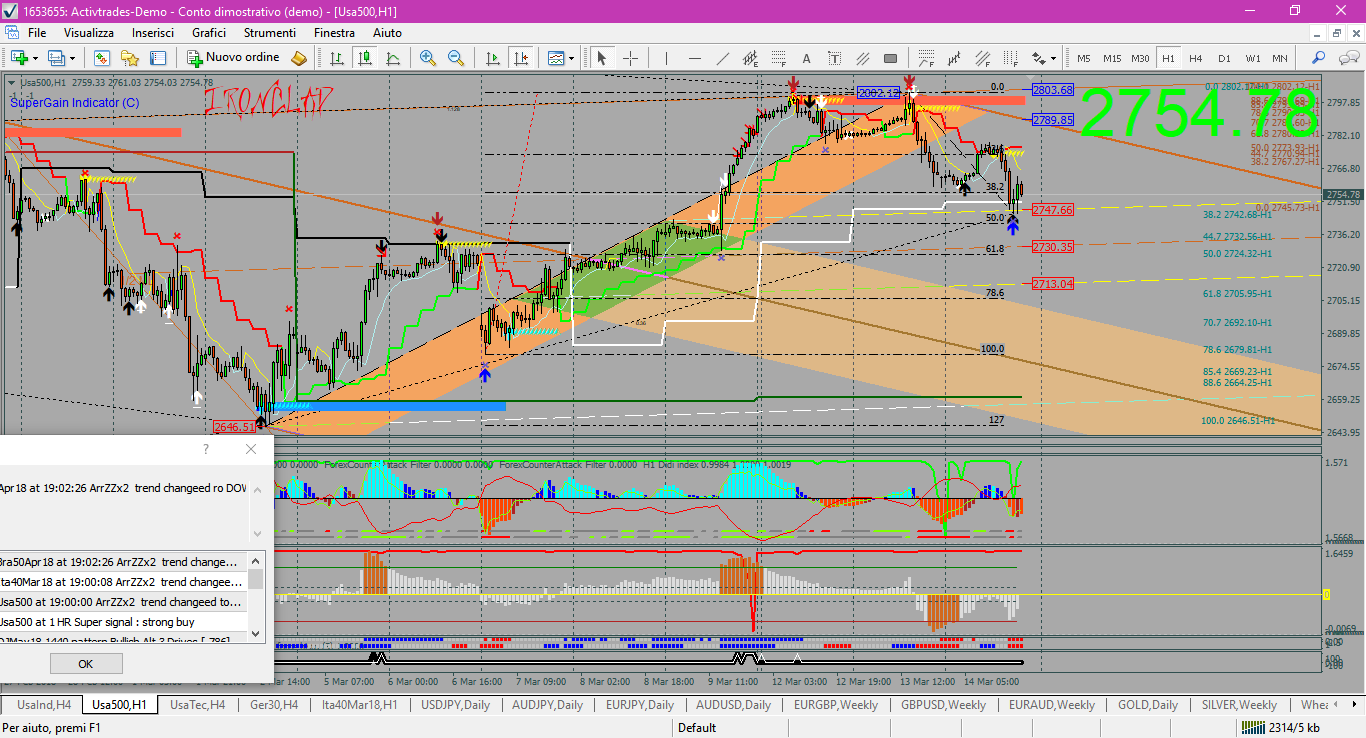Open the Market Watch window icon
The height and width of the screenshot is (738, 1366).
101,58
